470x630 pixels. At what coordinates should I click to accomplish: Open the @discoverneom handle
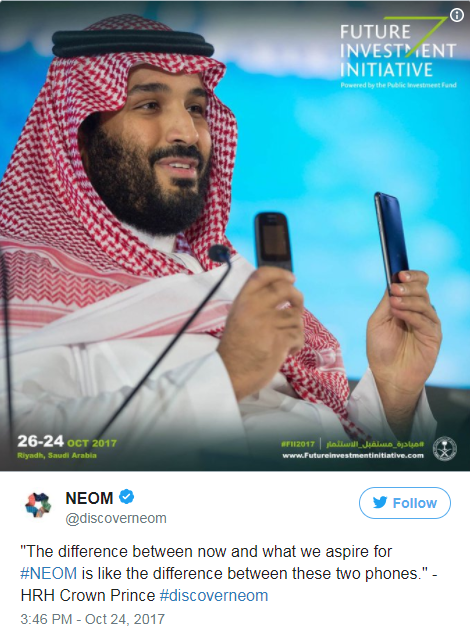coord(116,518)
